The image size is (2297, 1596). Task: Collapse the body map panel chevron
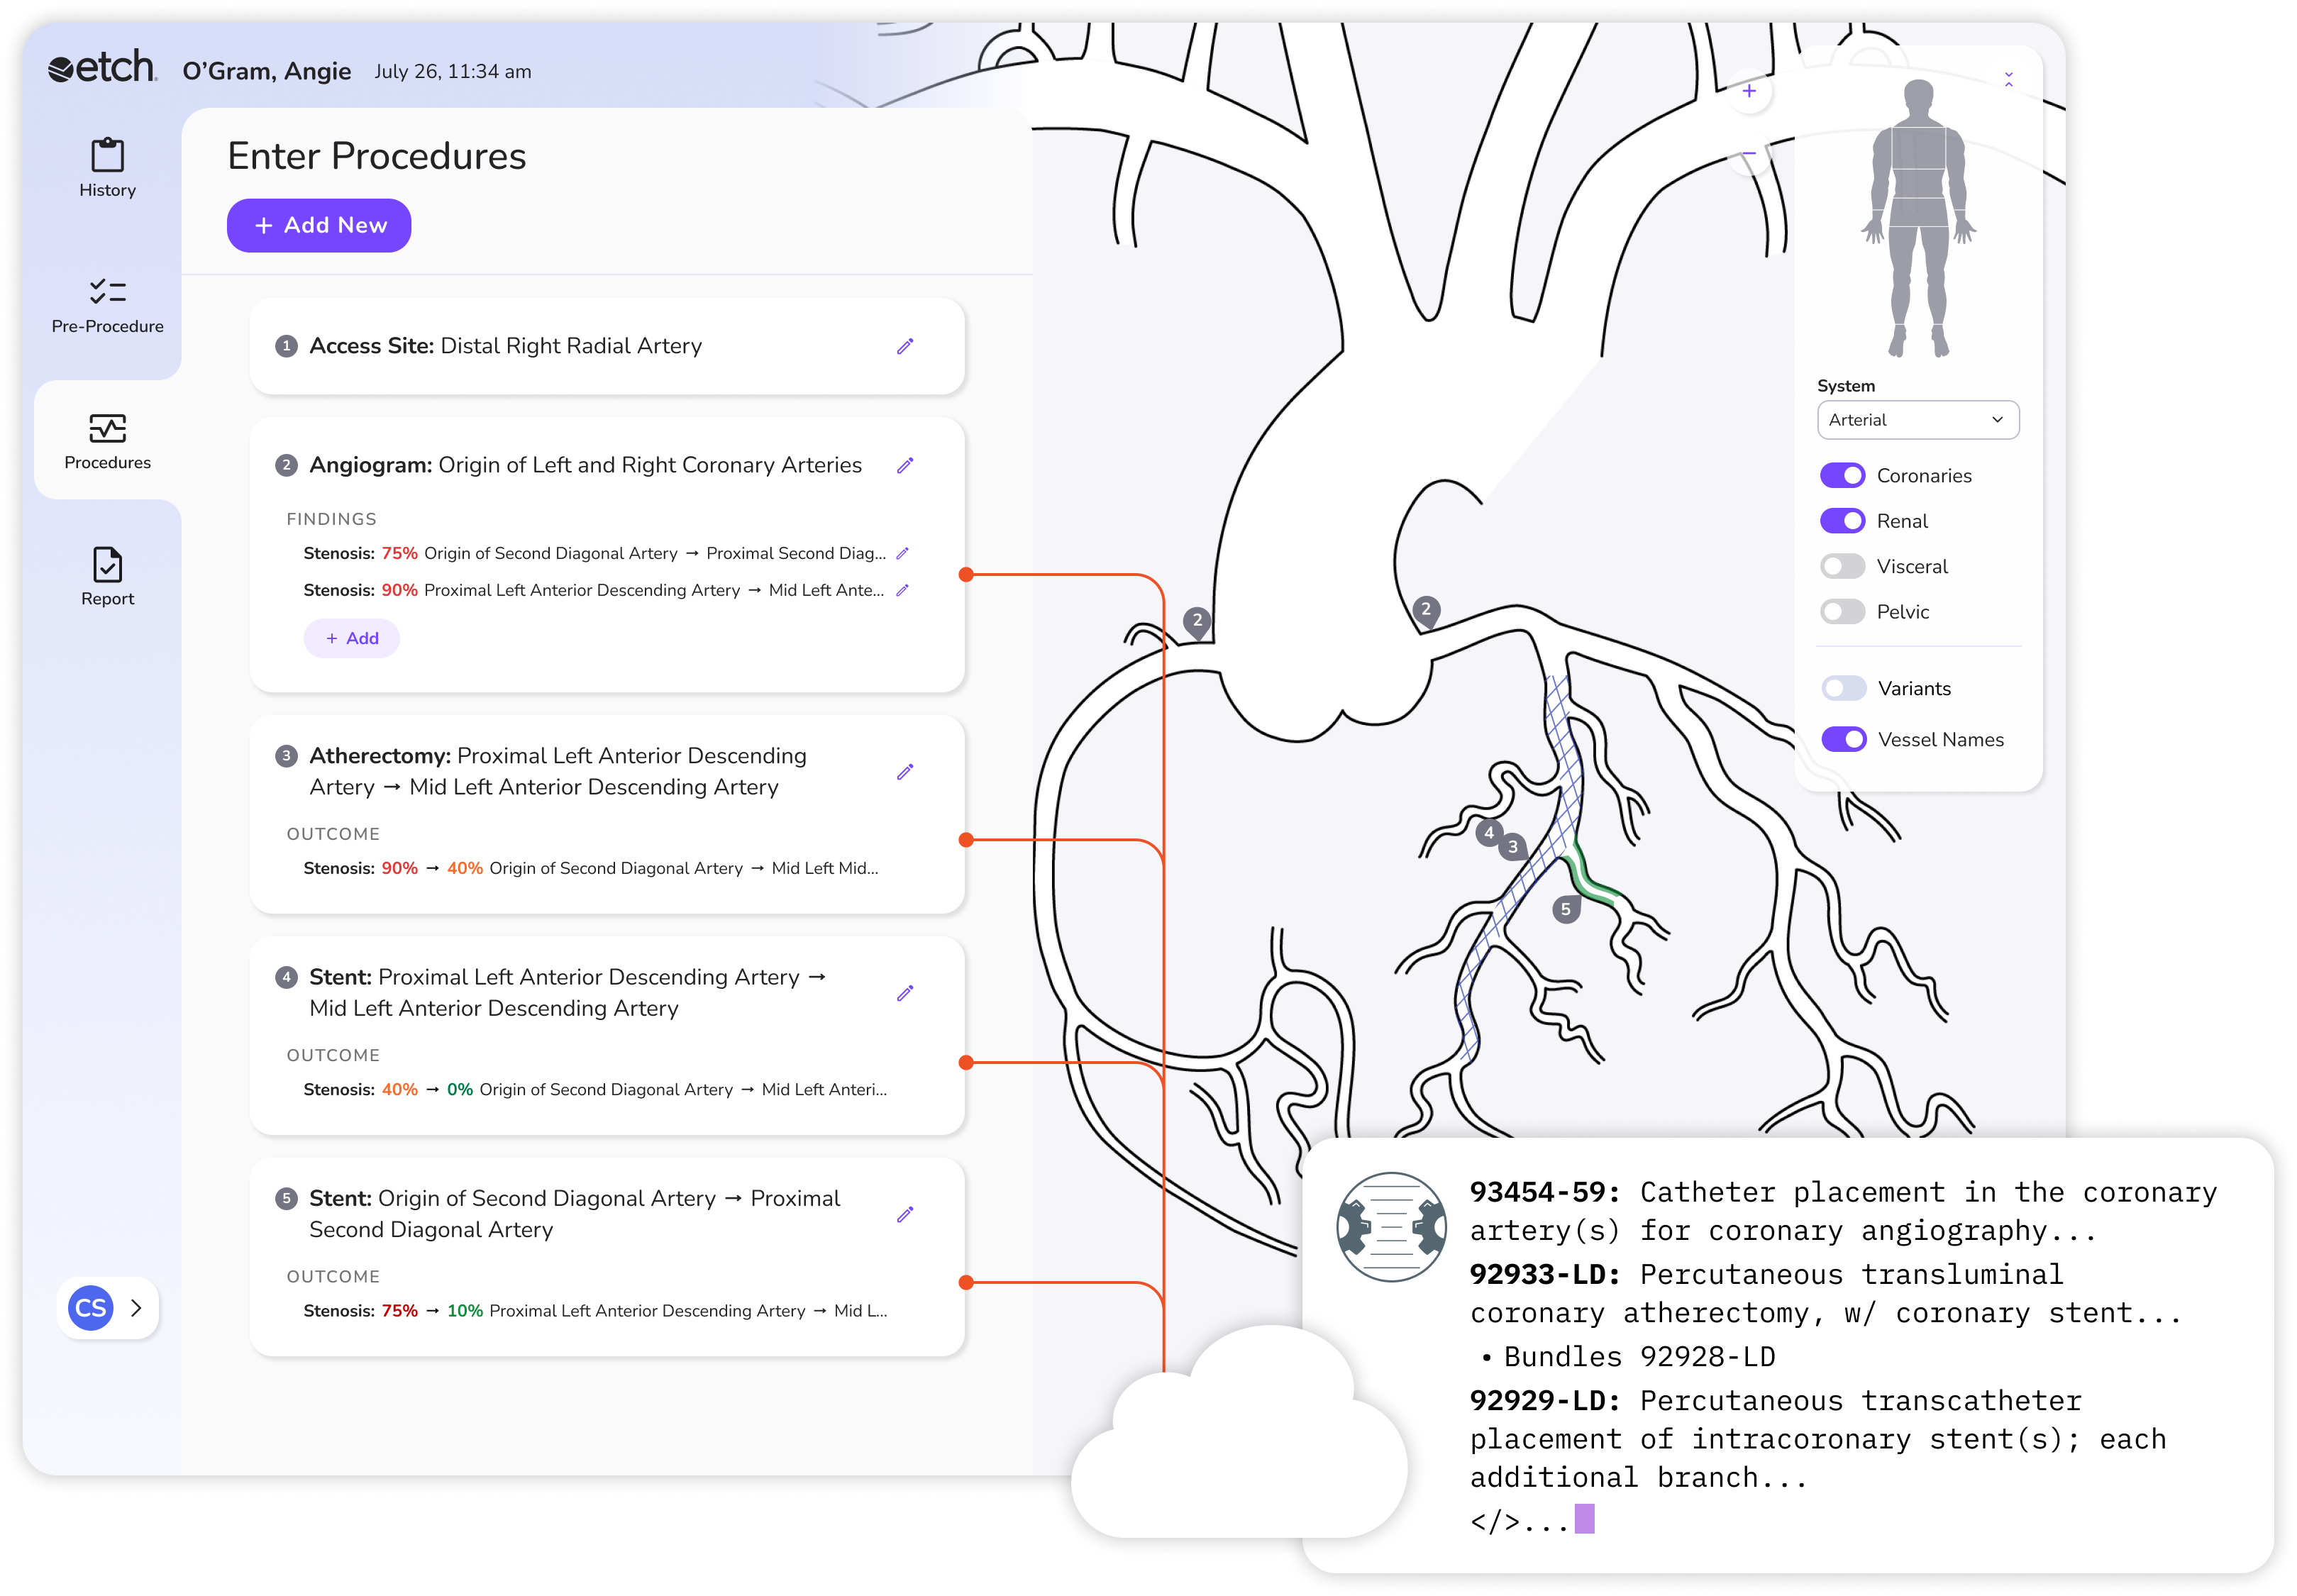(2008, 79)
